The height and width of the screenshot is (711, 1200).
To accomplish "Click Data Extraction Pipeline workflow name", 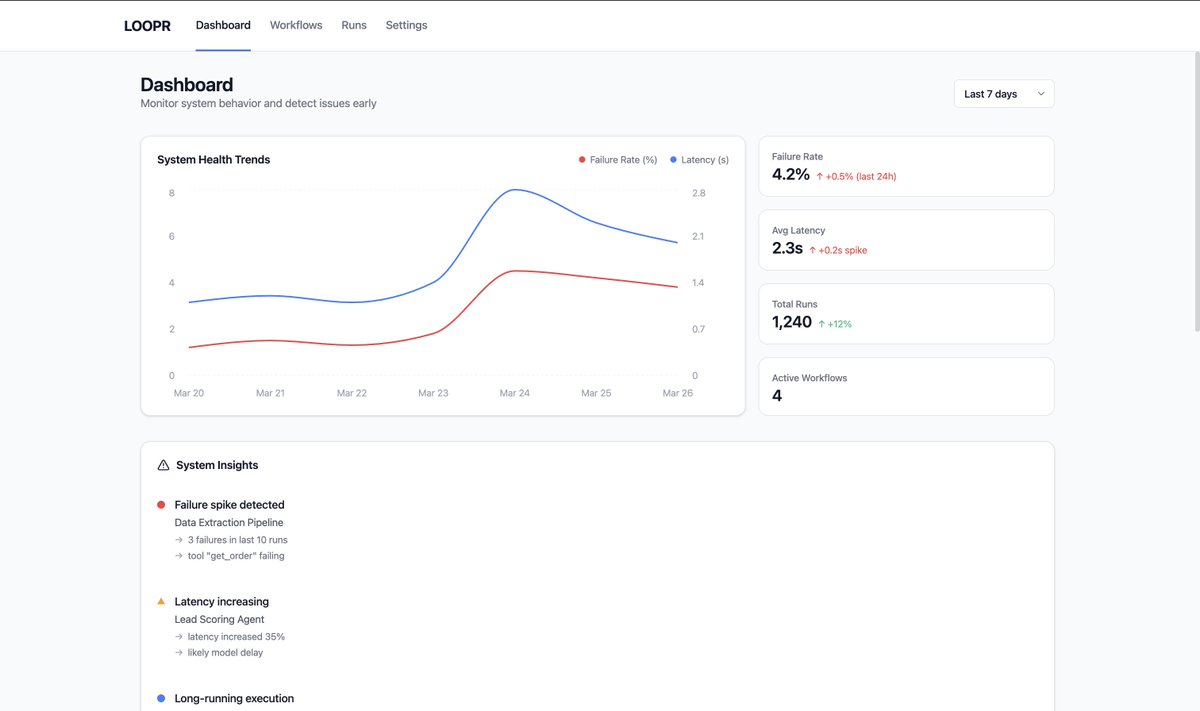I will click(229, 523).
